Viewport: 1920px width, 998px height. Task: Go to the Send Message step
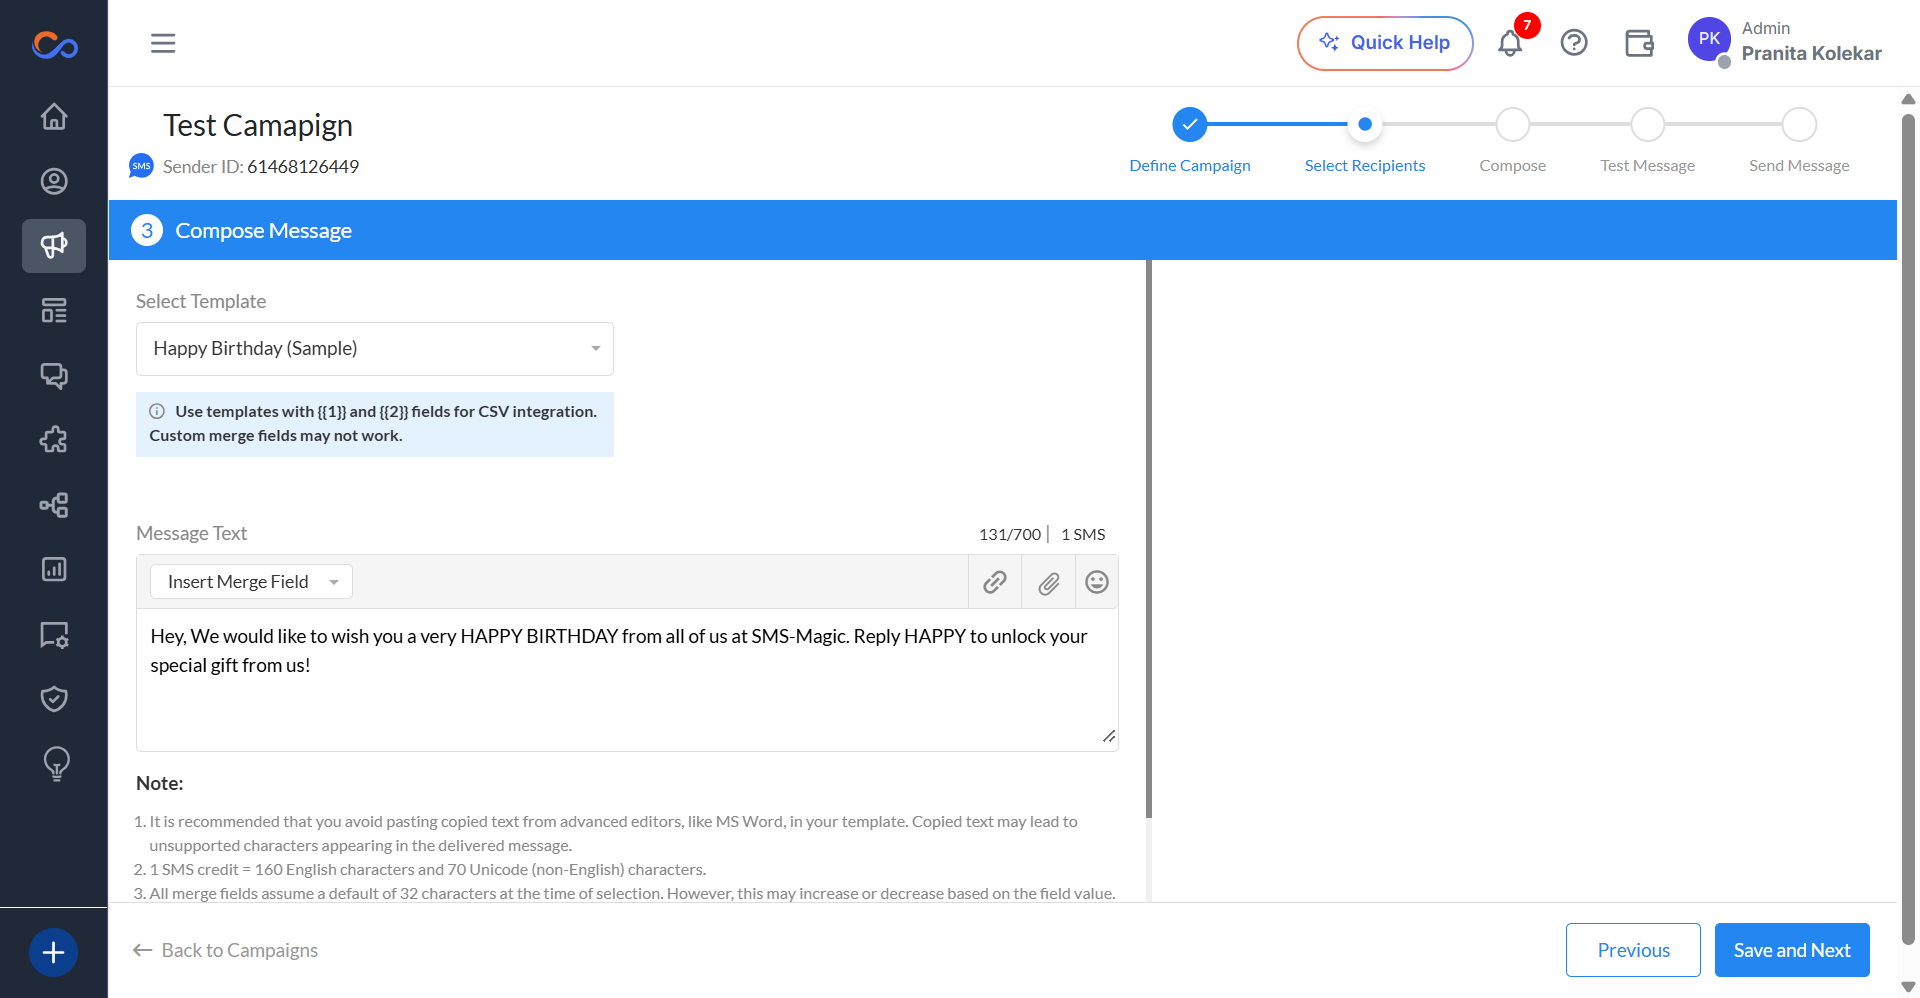(1799, 140)
